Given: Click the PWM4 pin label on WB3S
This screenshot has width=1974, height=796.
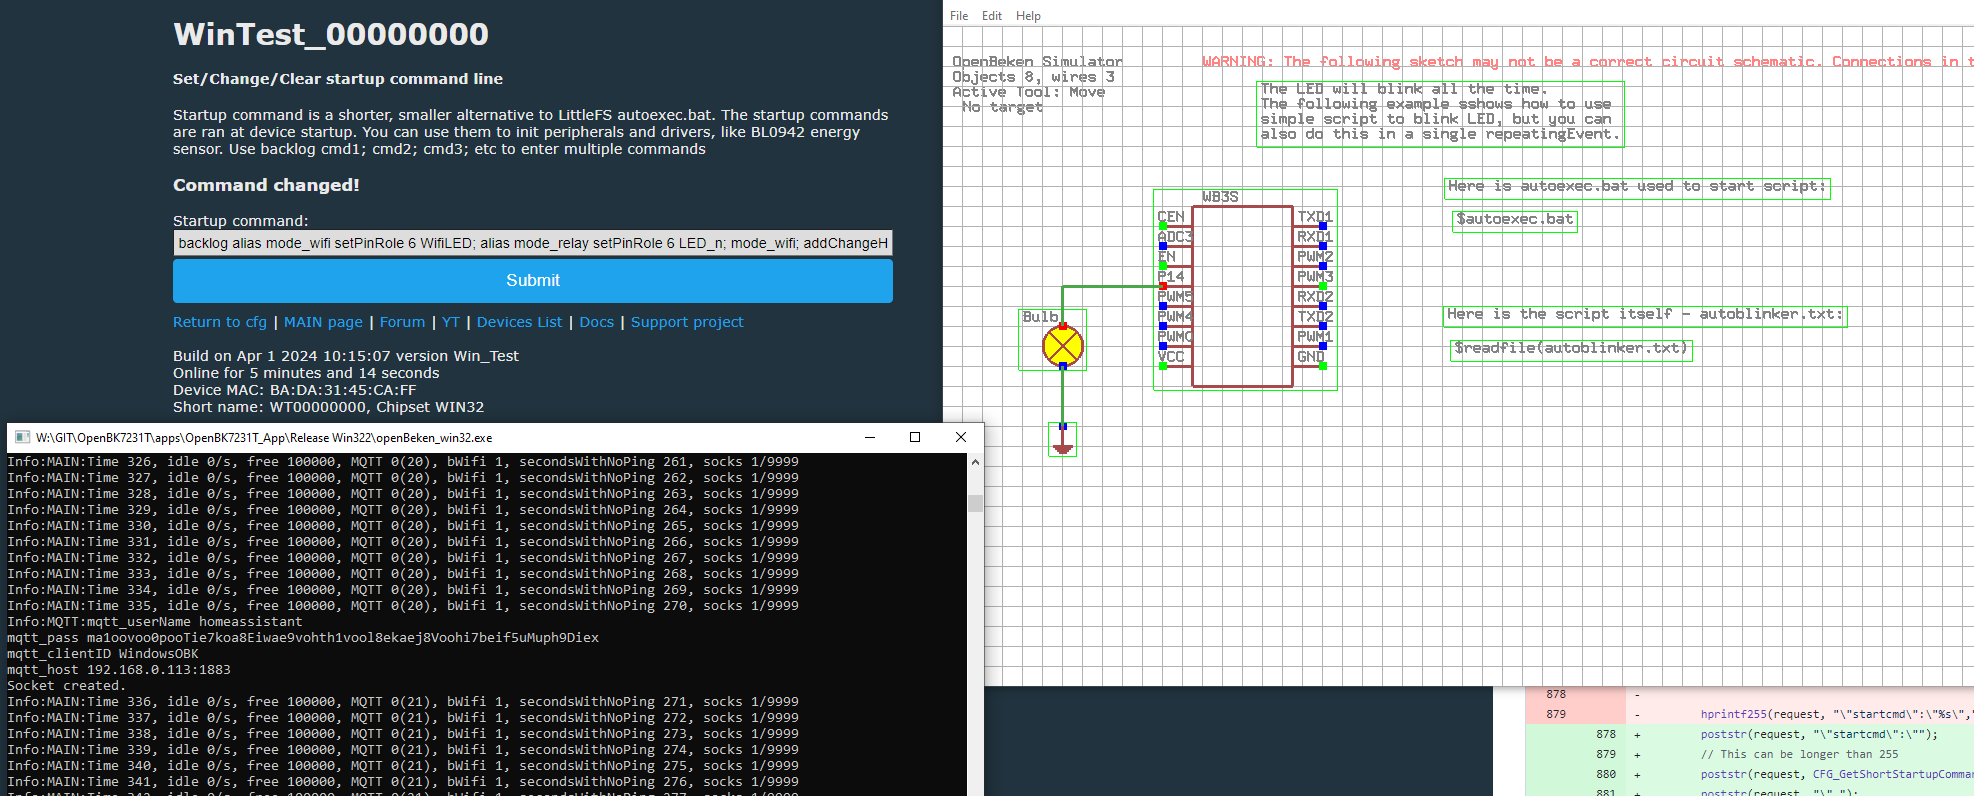Looking at the screenshot, I should click(x=1175, y=317).
